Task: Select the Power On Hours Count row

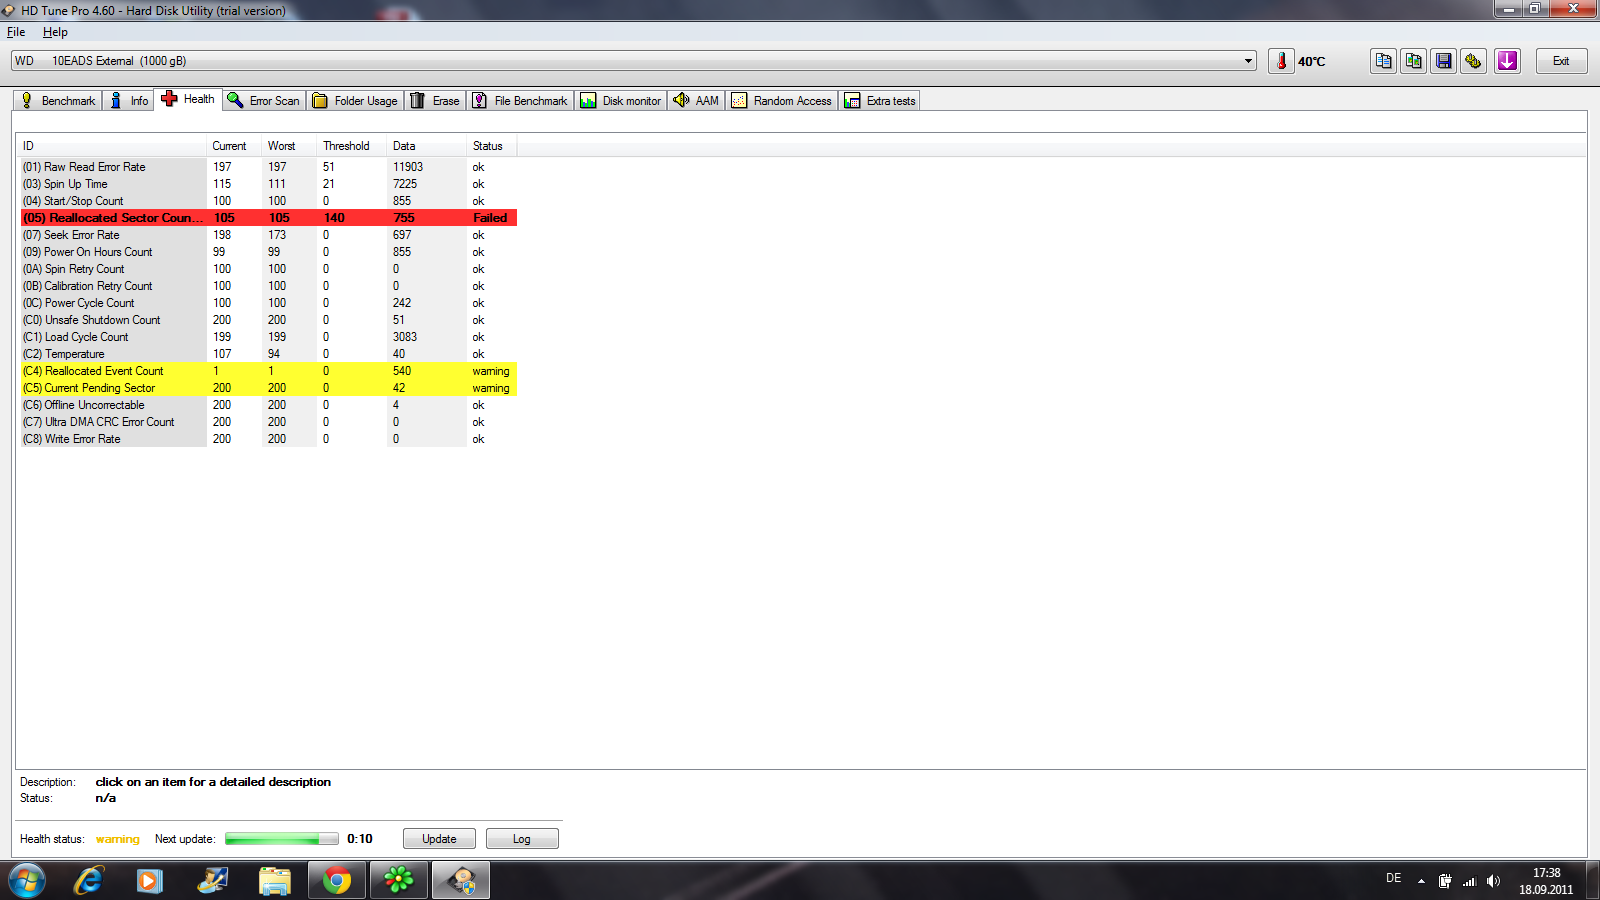Action: (x=268, y=252)
